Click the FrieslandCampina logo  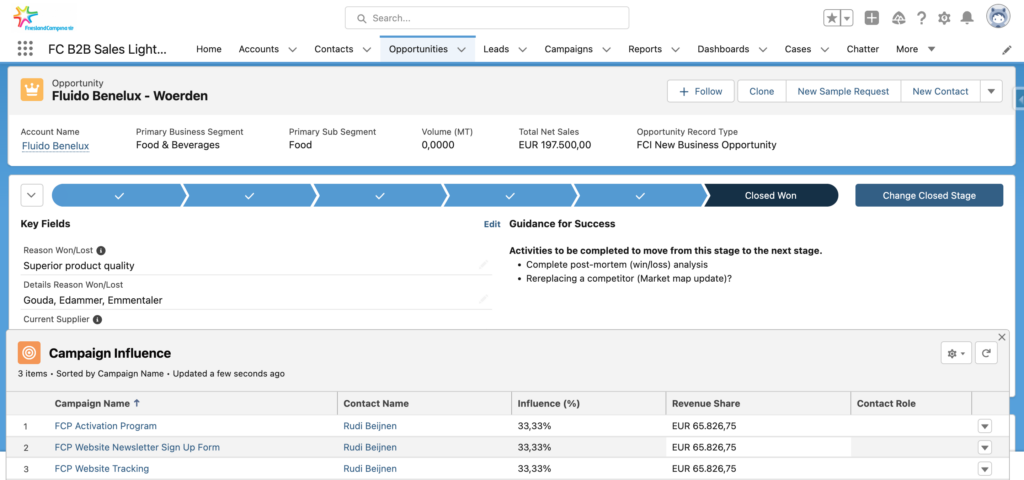[43, 18]
